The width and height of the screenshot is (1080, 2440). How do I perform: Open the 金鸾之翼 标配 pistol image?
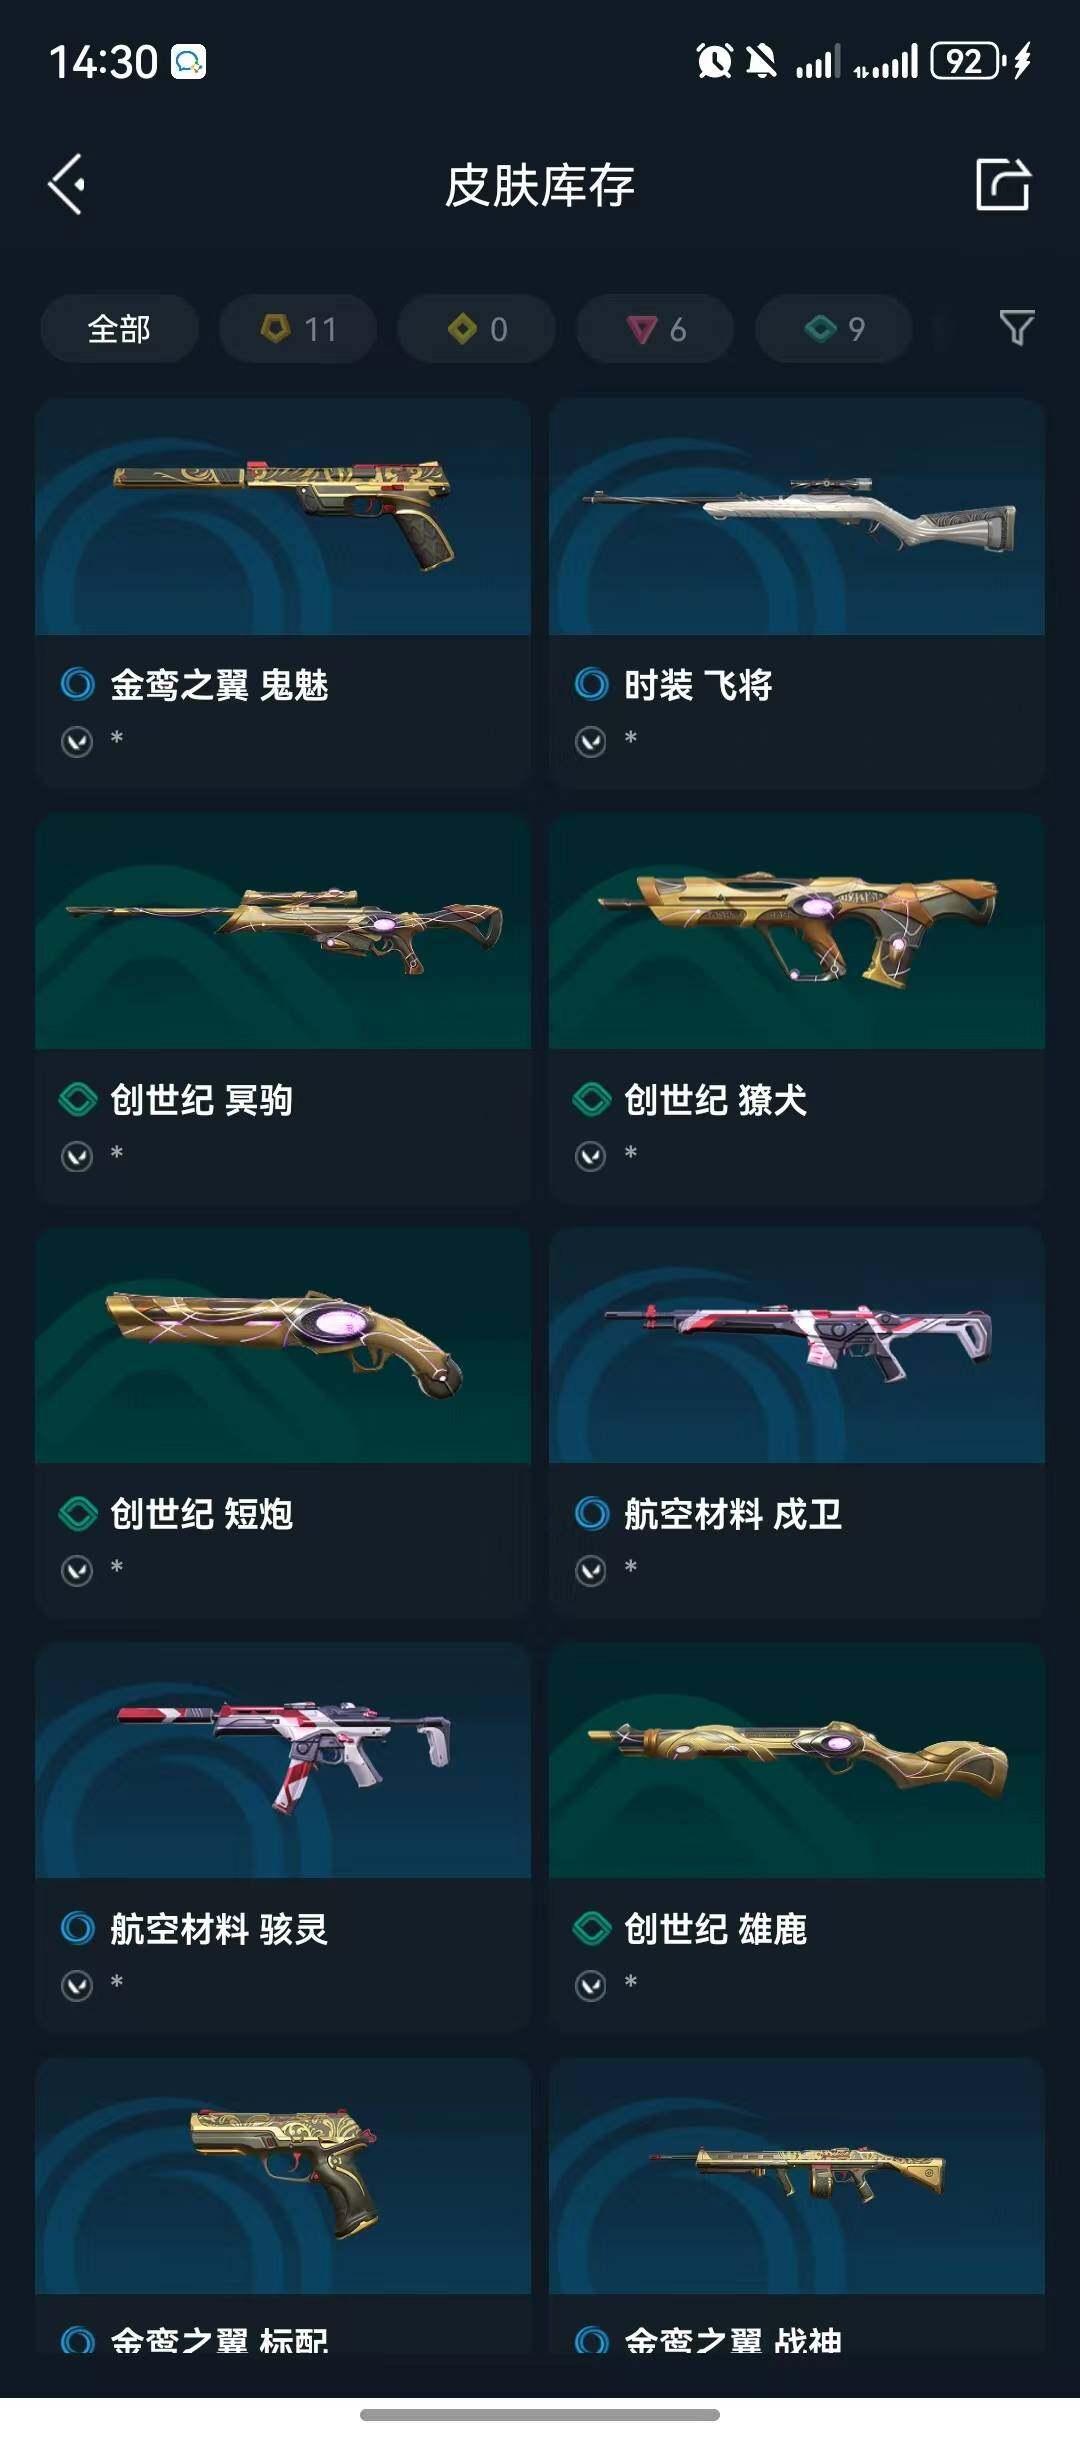pyautogui.click(x=283, y=2175)
